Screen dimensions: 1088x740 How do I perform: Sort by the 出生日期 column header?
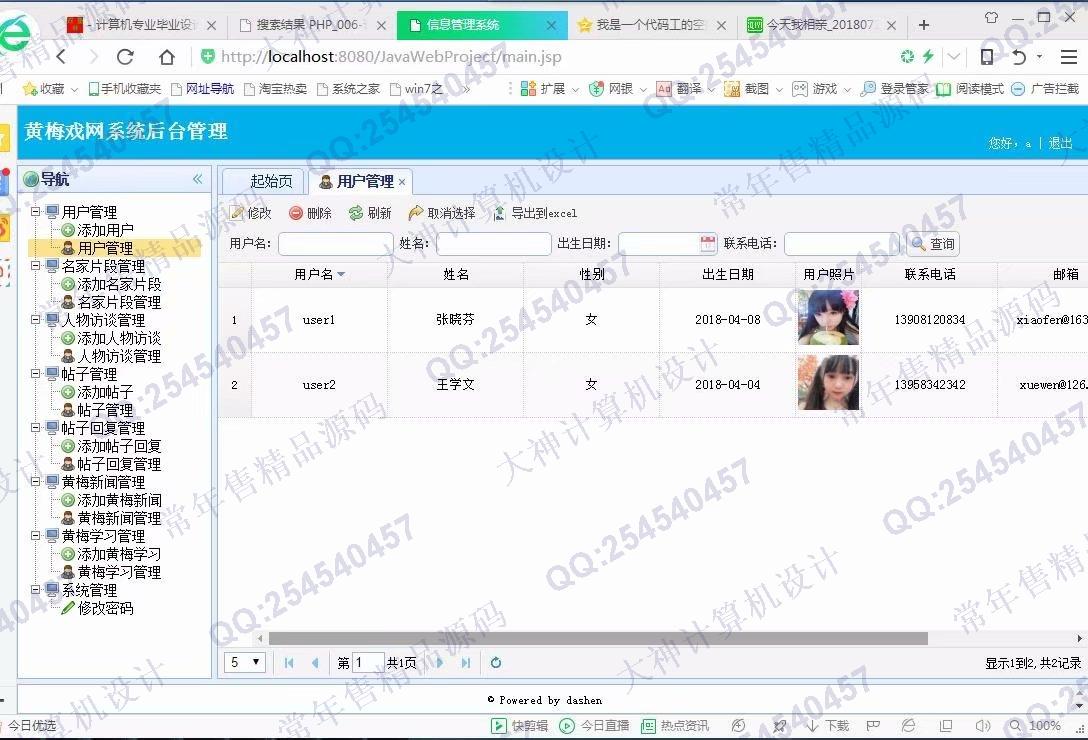727,274
